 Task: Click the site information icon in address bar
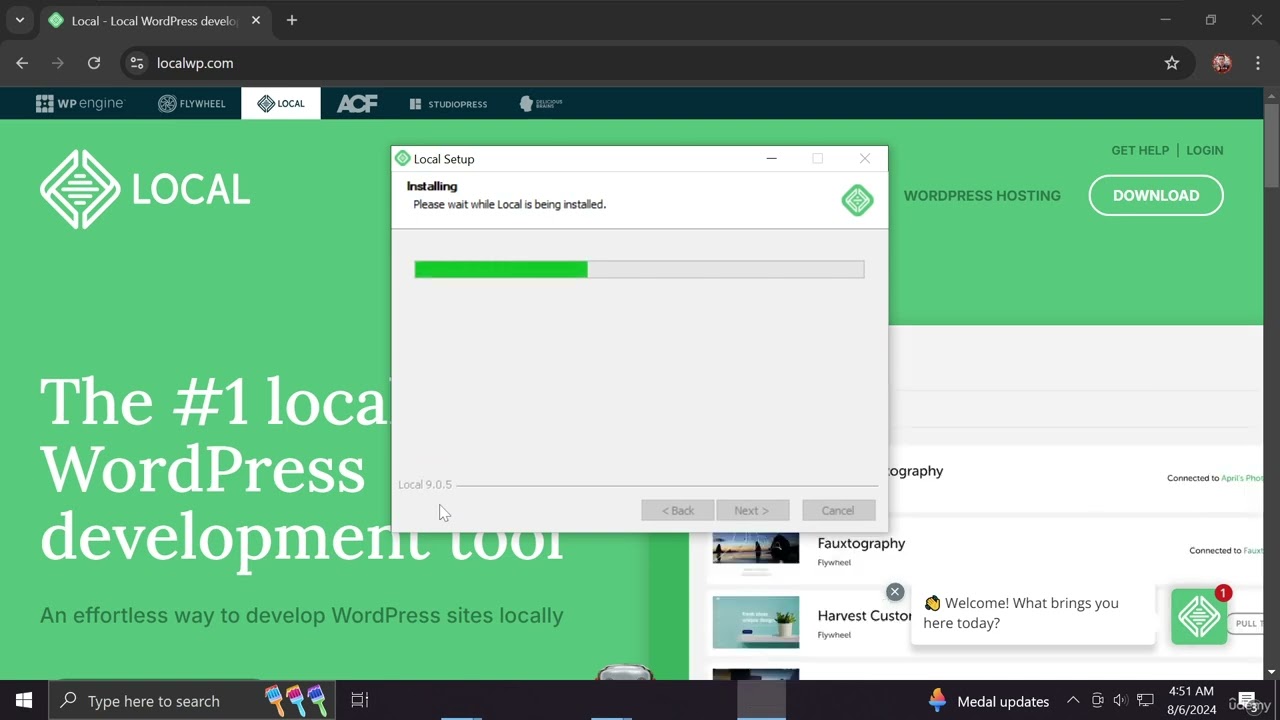tap(137, 63)
